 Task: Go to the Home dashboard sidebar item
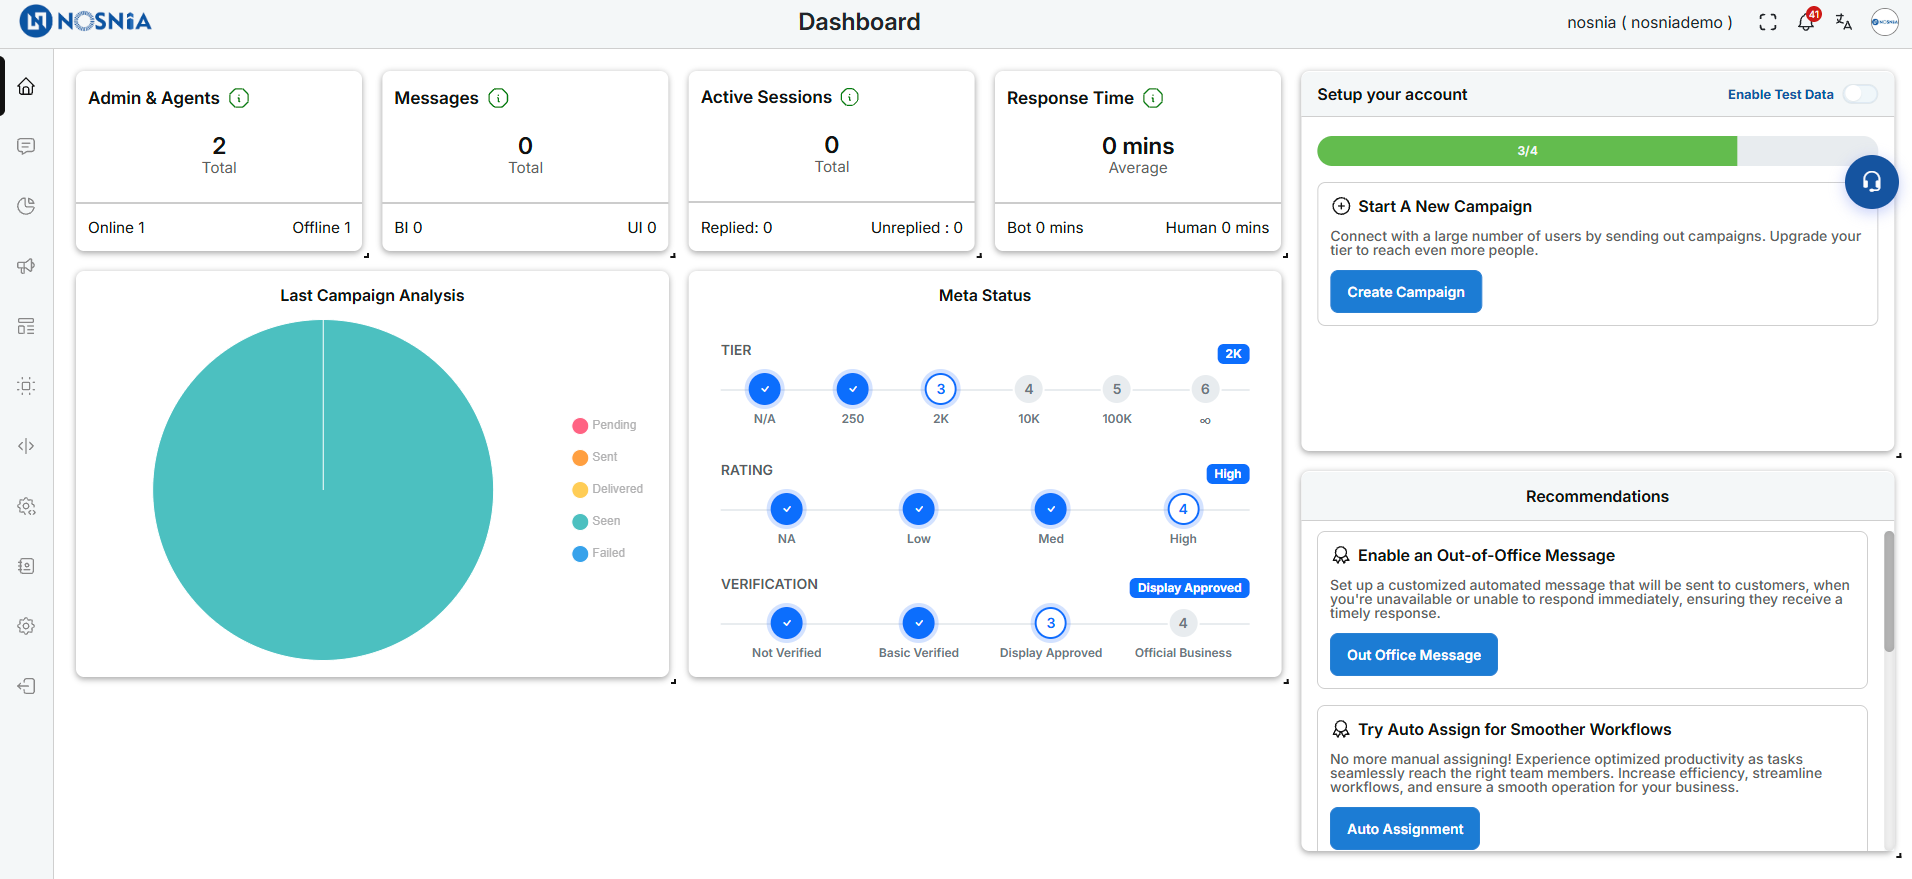[26, 86]
